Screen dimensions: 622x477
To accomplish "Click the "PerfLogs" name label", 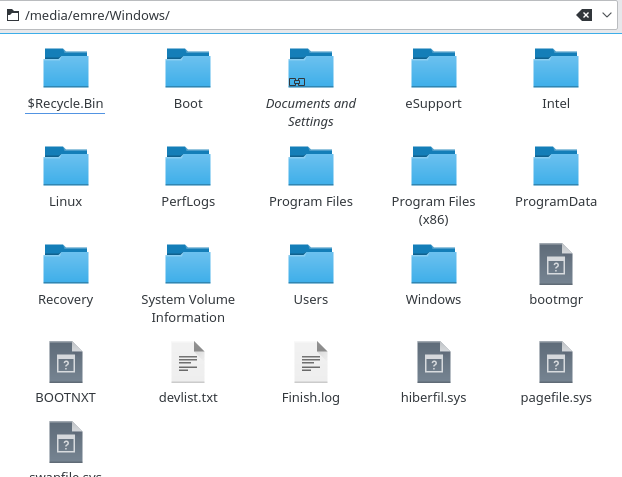I will [x=188, y=202].
